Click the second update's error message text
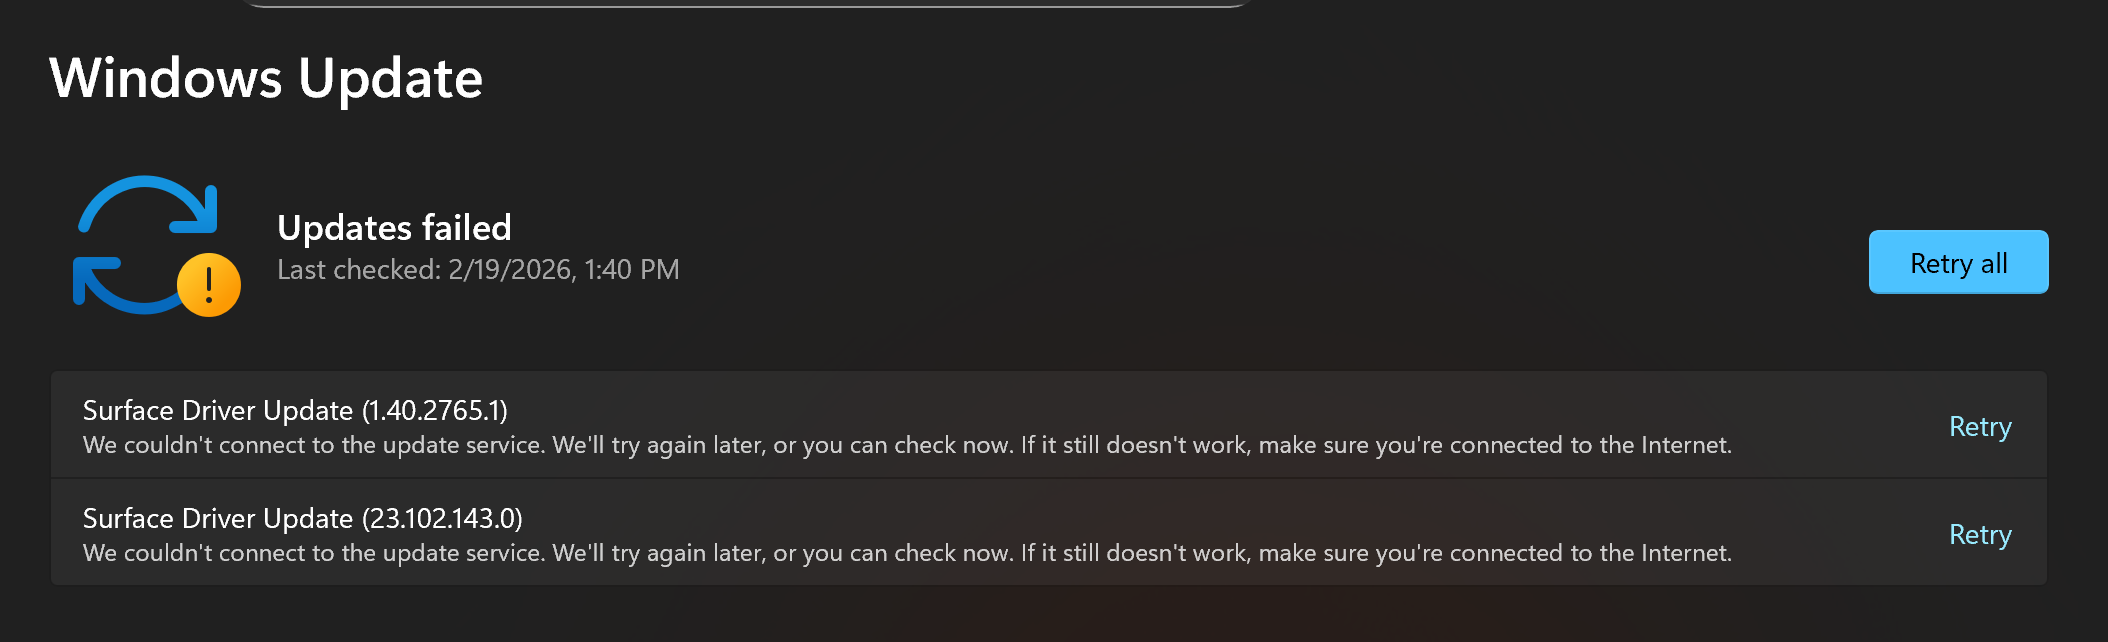This screenshot has height=642, width=2108. 907,553
